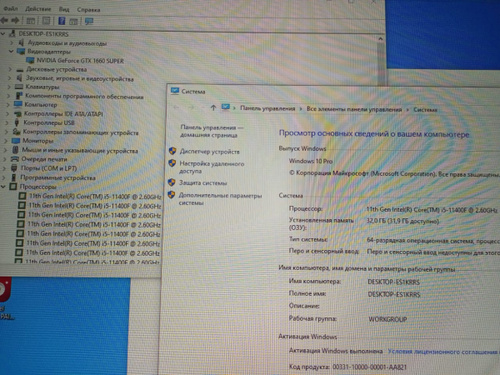The image size is (500, 375).
Task: Expand the Мониторы category
Action: (x=6, y=141)
